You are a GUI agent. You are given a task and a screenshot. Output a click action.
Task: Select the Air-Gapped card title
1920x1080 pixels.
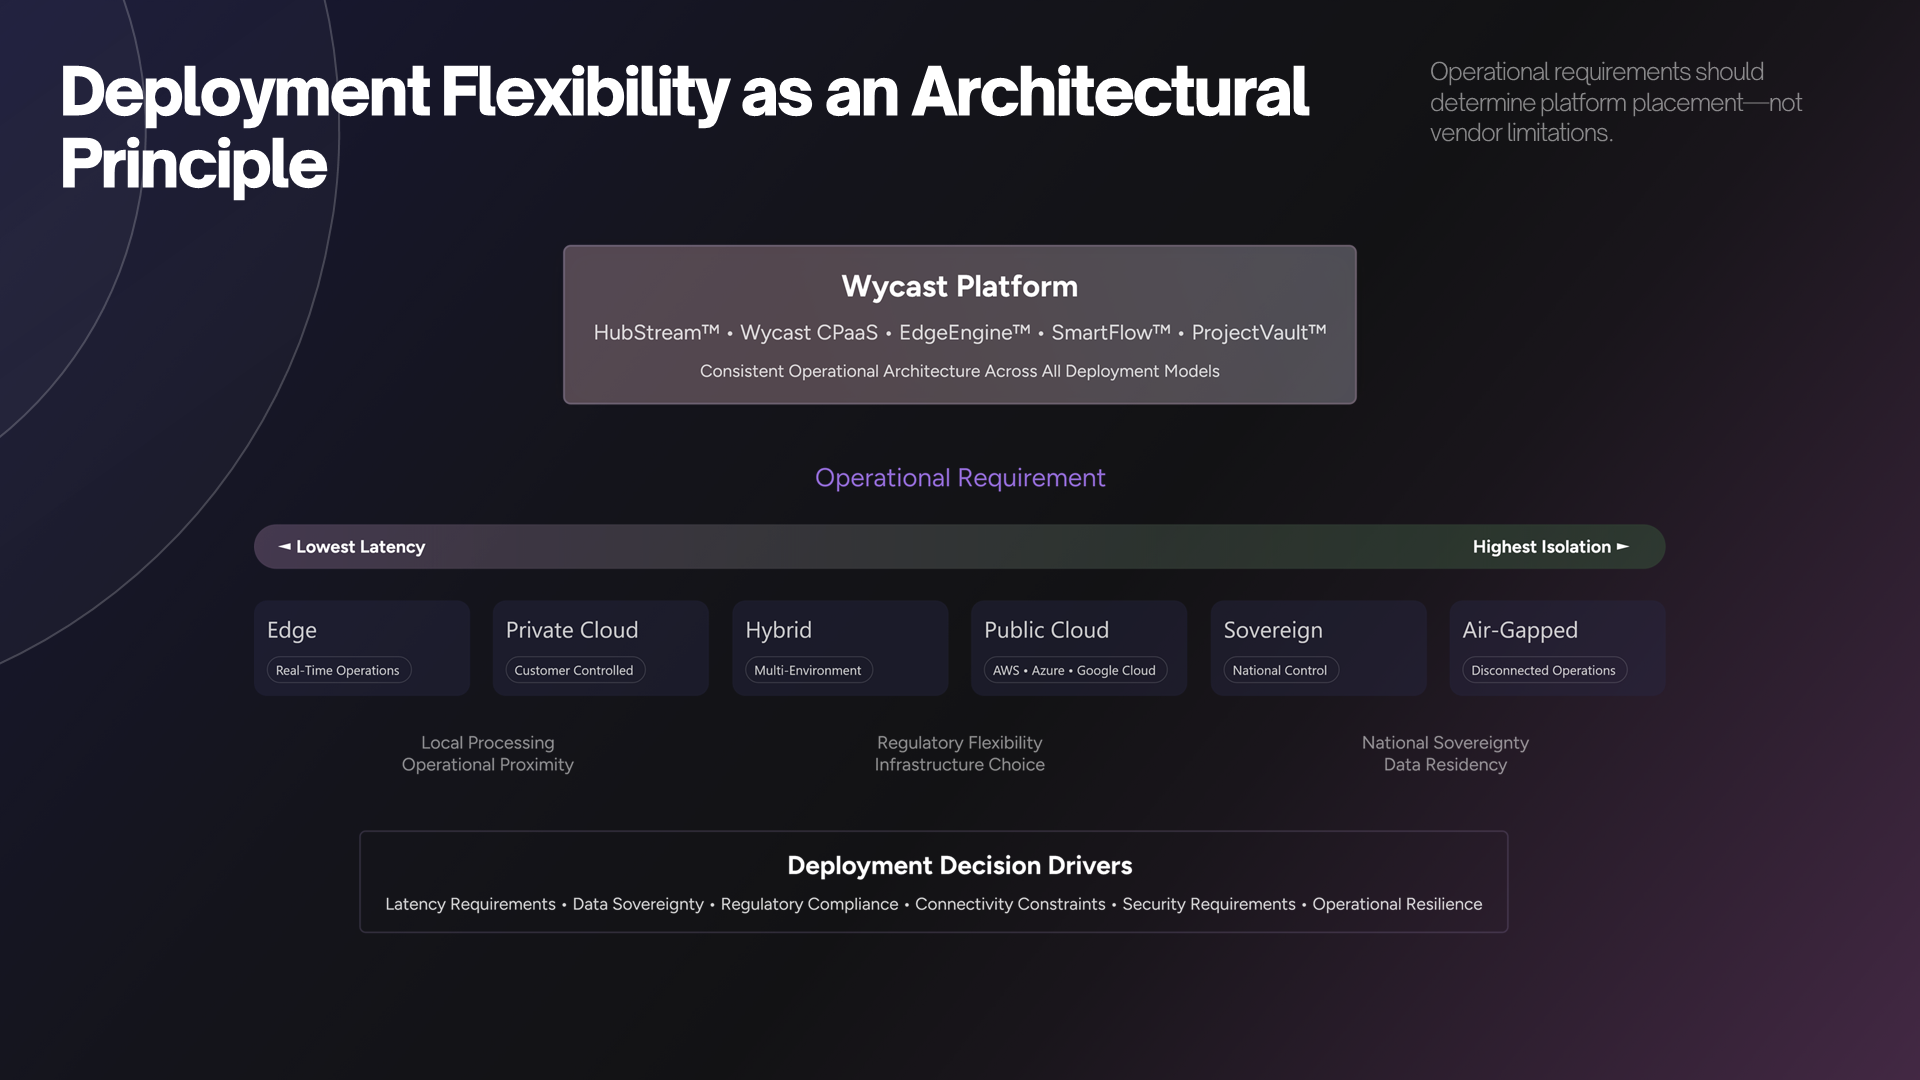click(1520, 630)
